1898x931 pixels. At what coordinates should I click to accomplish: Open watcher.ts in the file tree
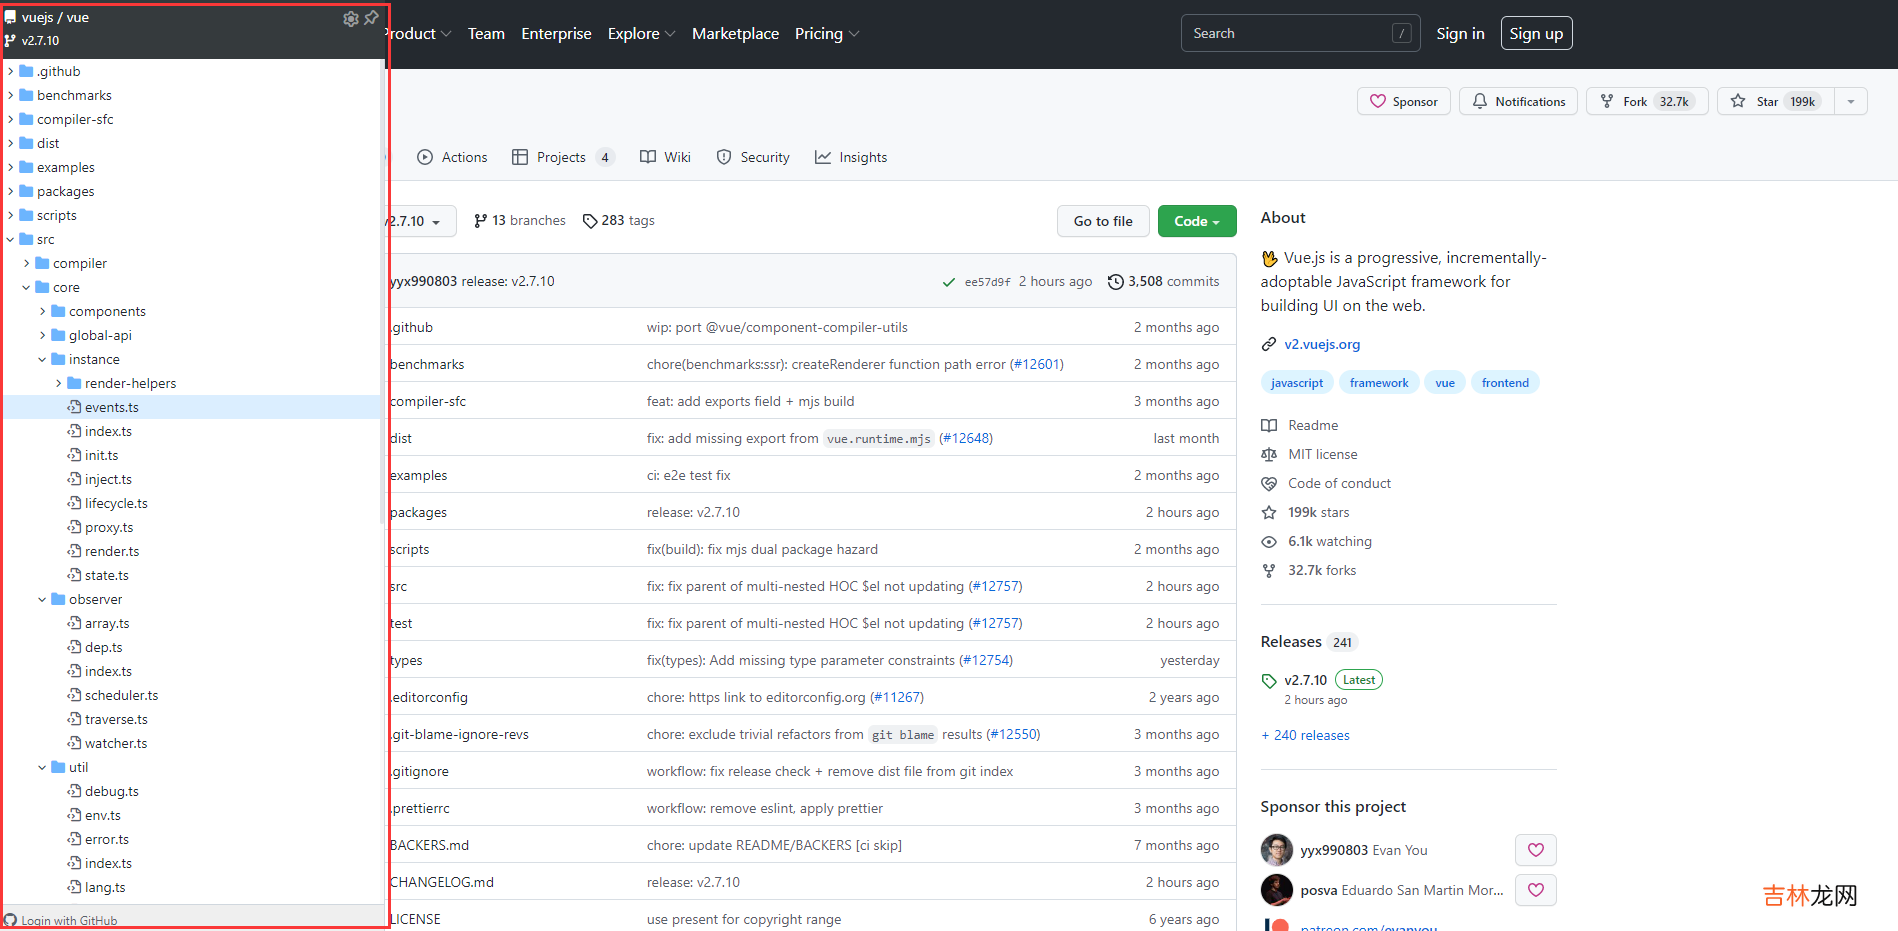(116, 743)
